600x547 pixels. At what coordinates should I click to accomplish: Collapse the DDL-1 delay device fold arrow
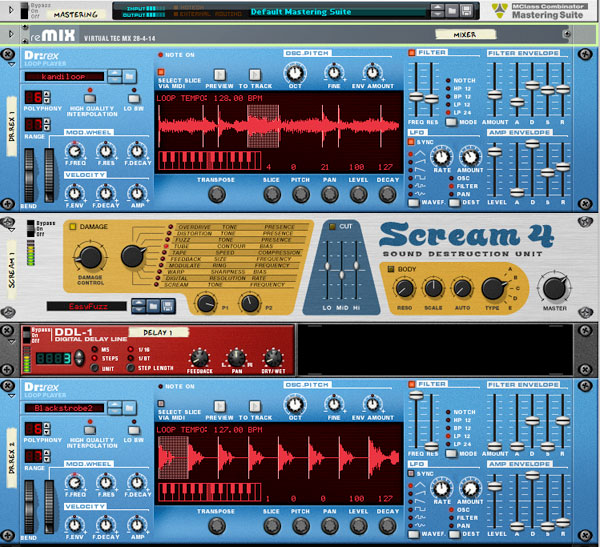(12, 341)
